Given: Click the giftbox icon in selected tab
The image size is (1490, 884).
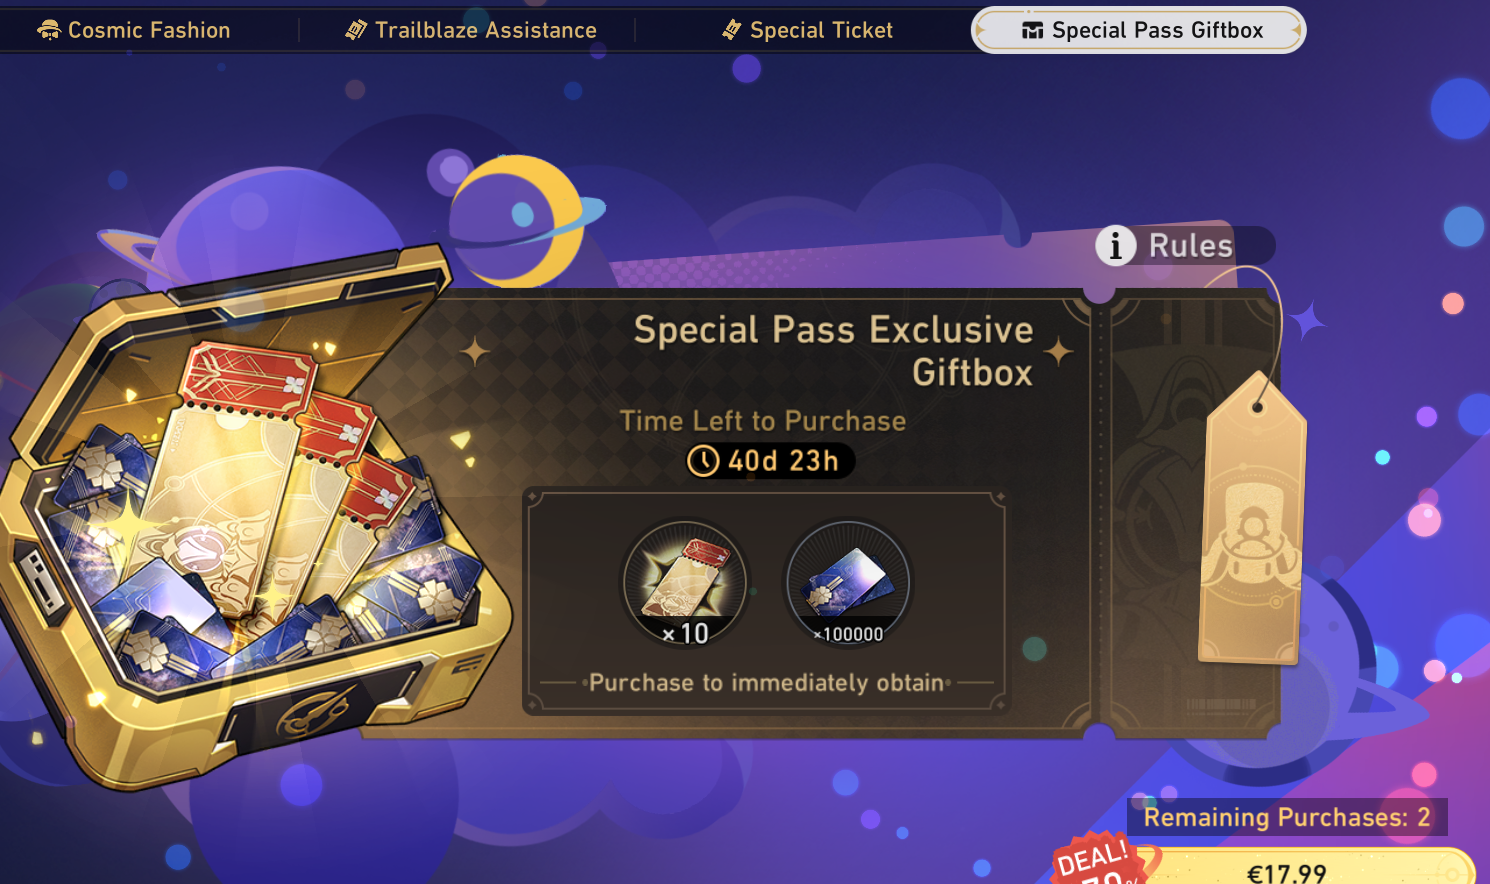Looking at the screenshot, I should point(1032,31).
